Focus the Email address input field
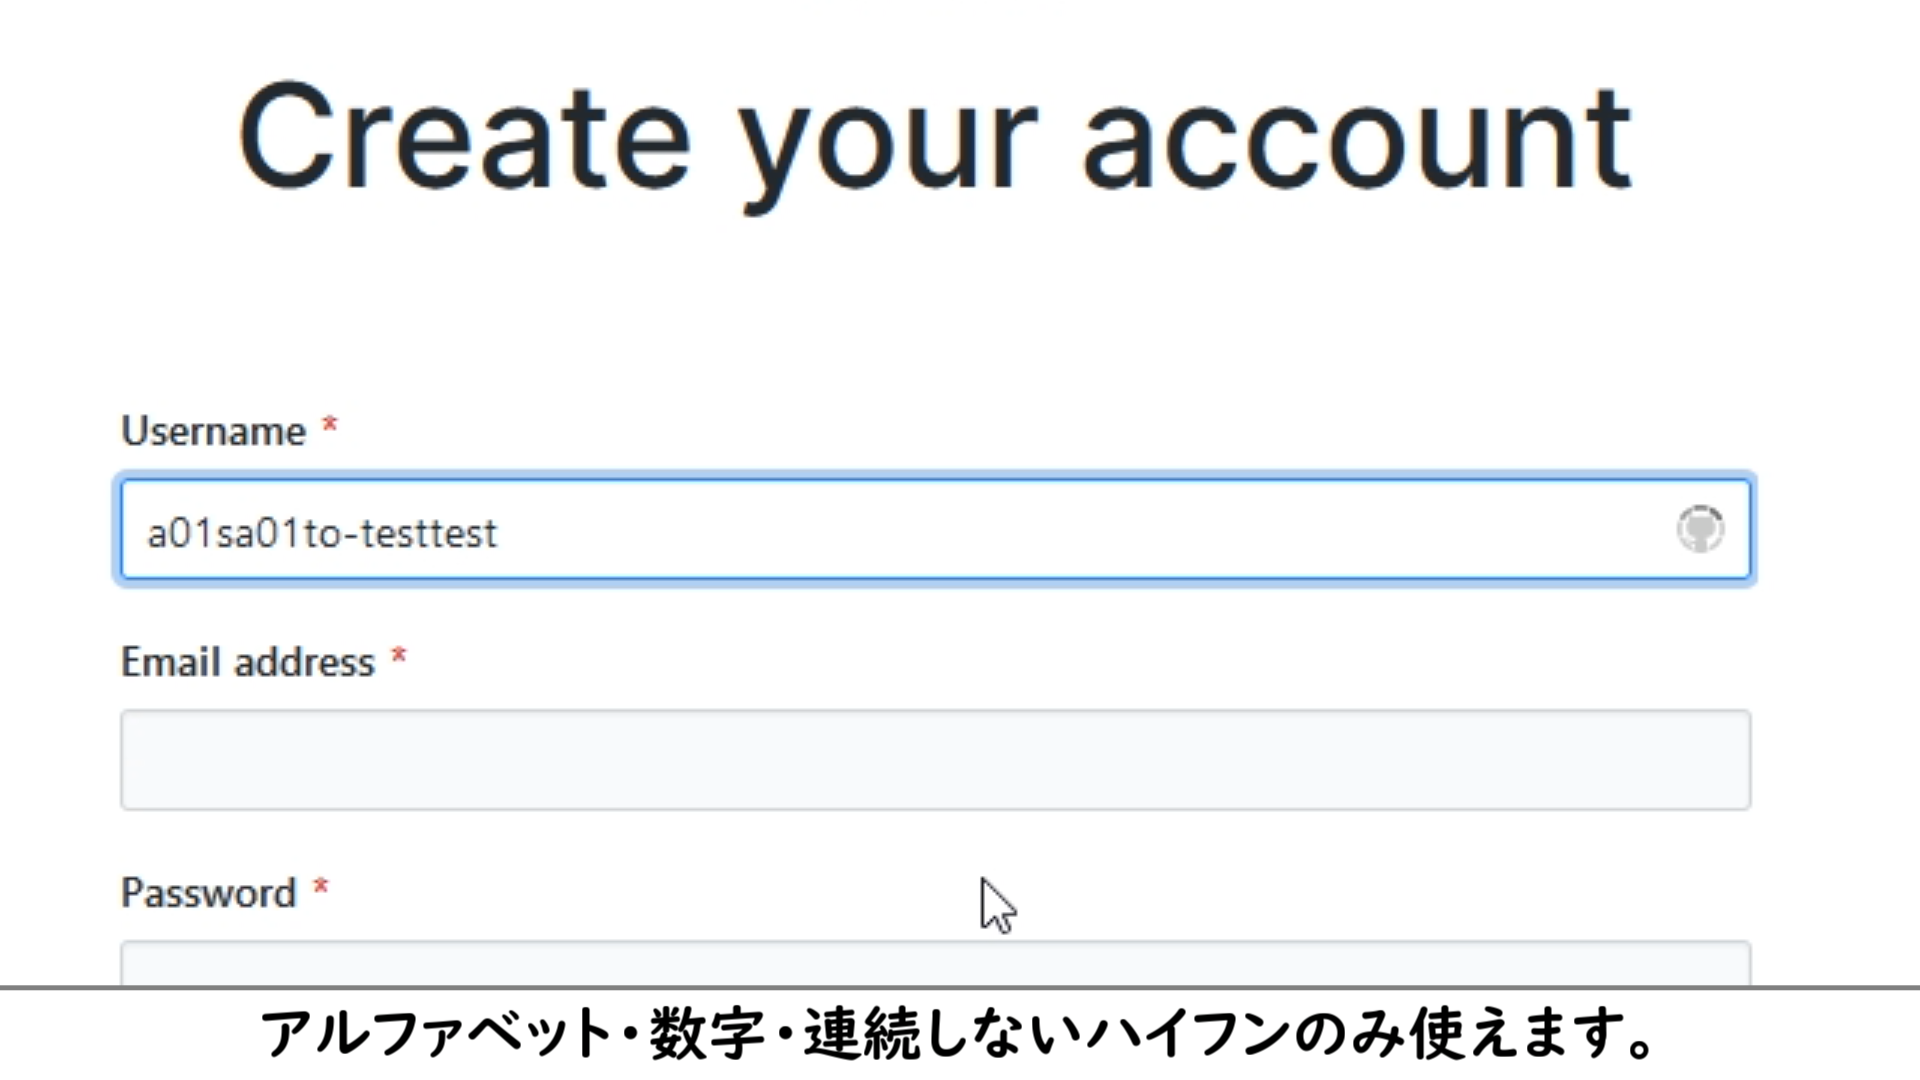Viewport: 1920px width, 1080px height. (x=935, y=759)
